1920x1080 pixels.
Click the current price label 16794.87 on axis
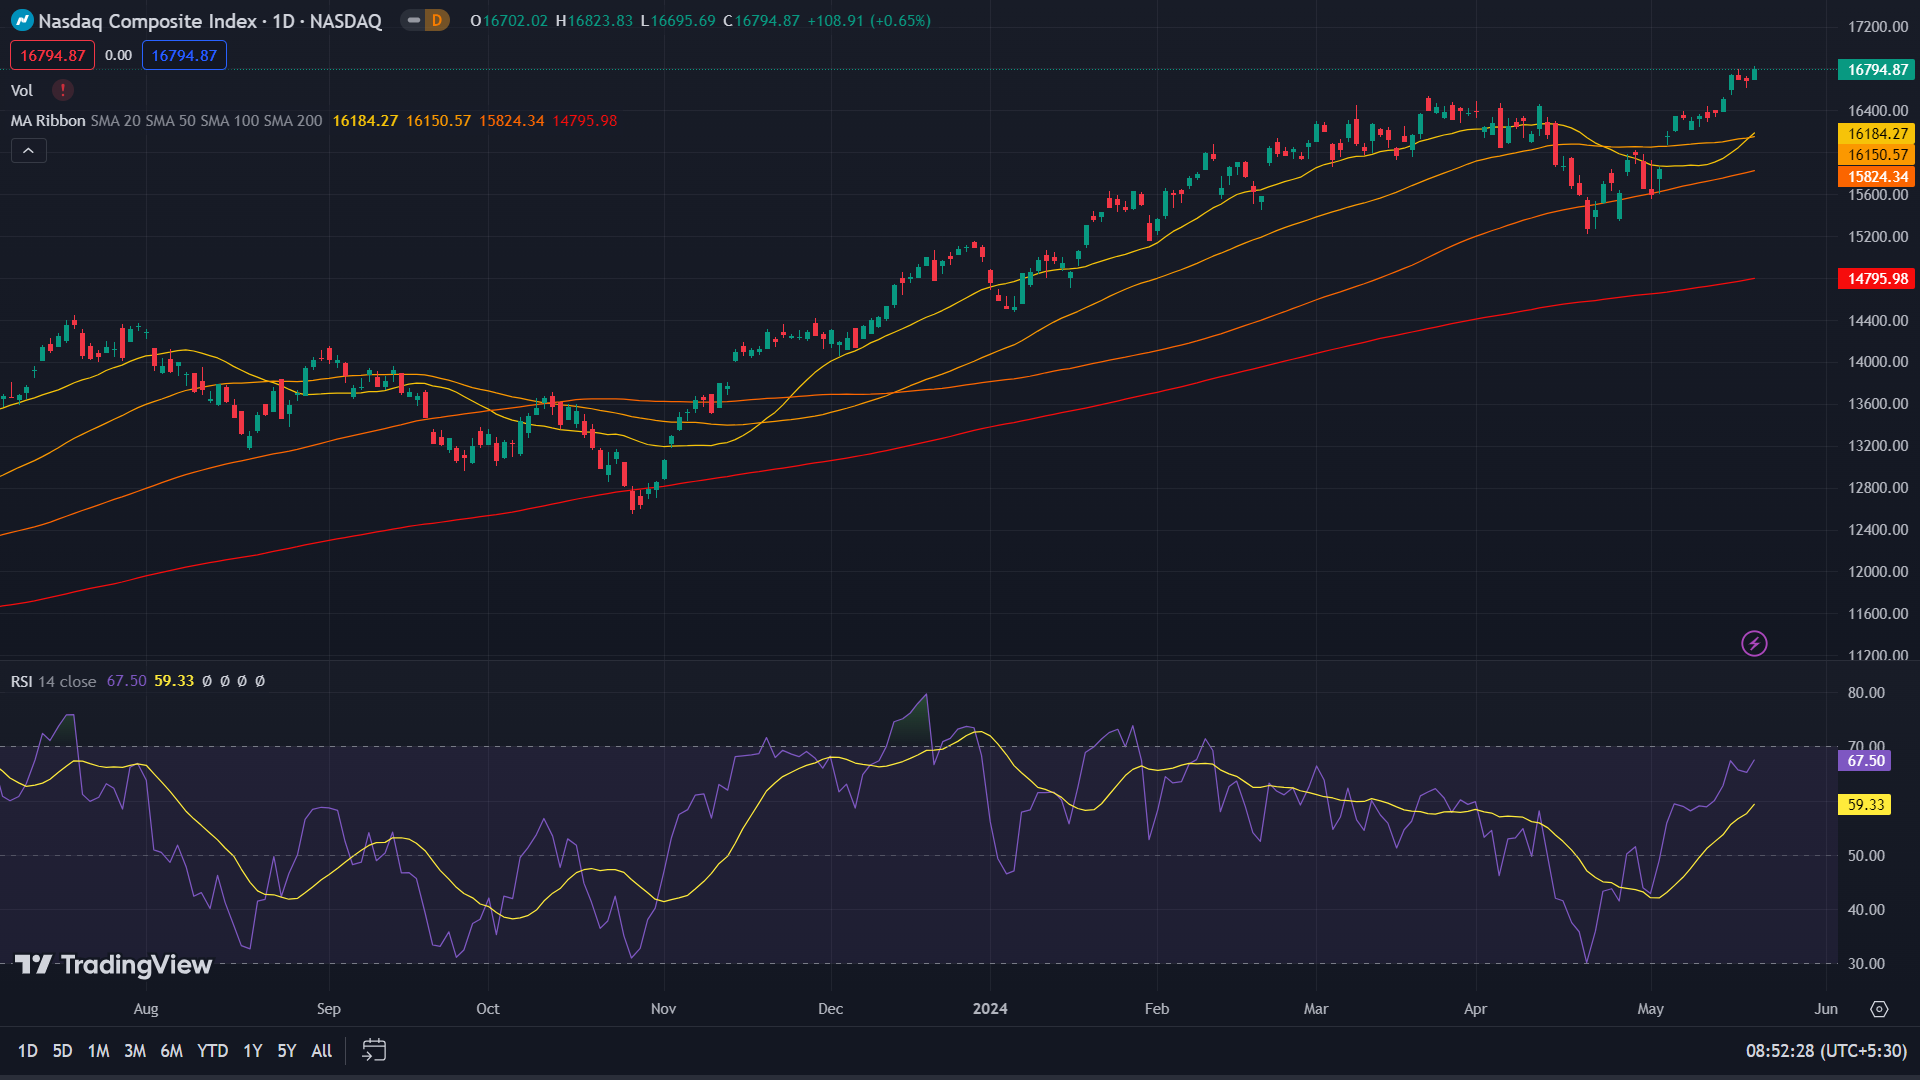coord(1877,70)
